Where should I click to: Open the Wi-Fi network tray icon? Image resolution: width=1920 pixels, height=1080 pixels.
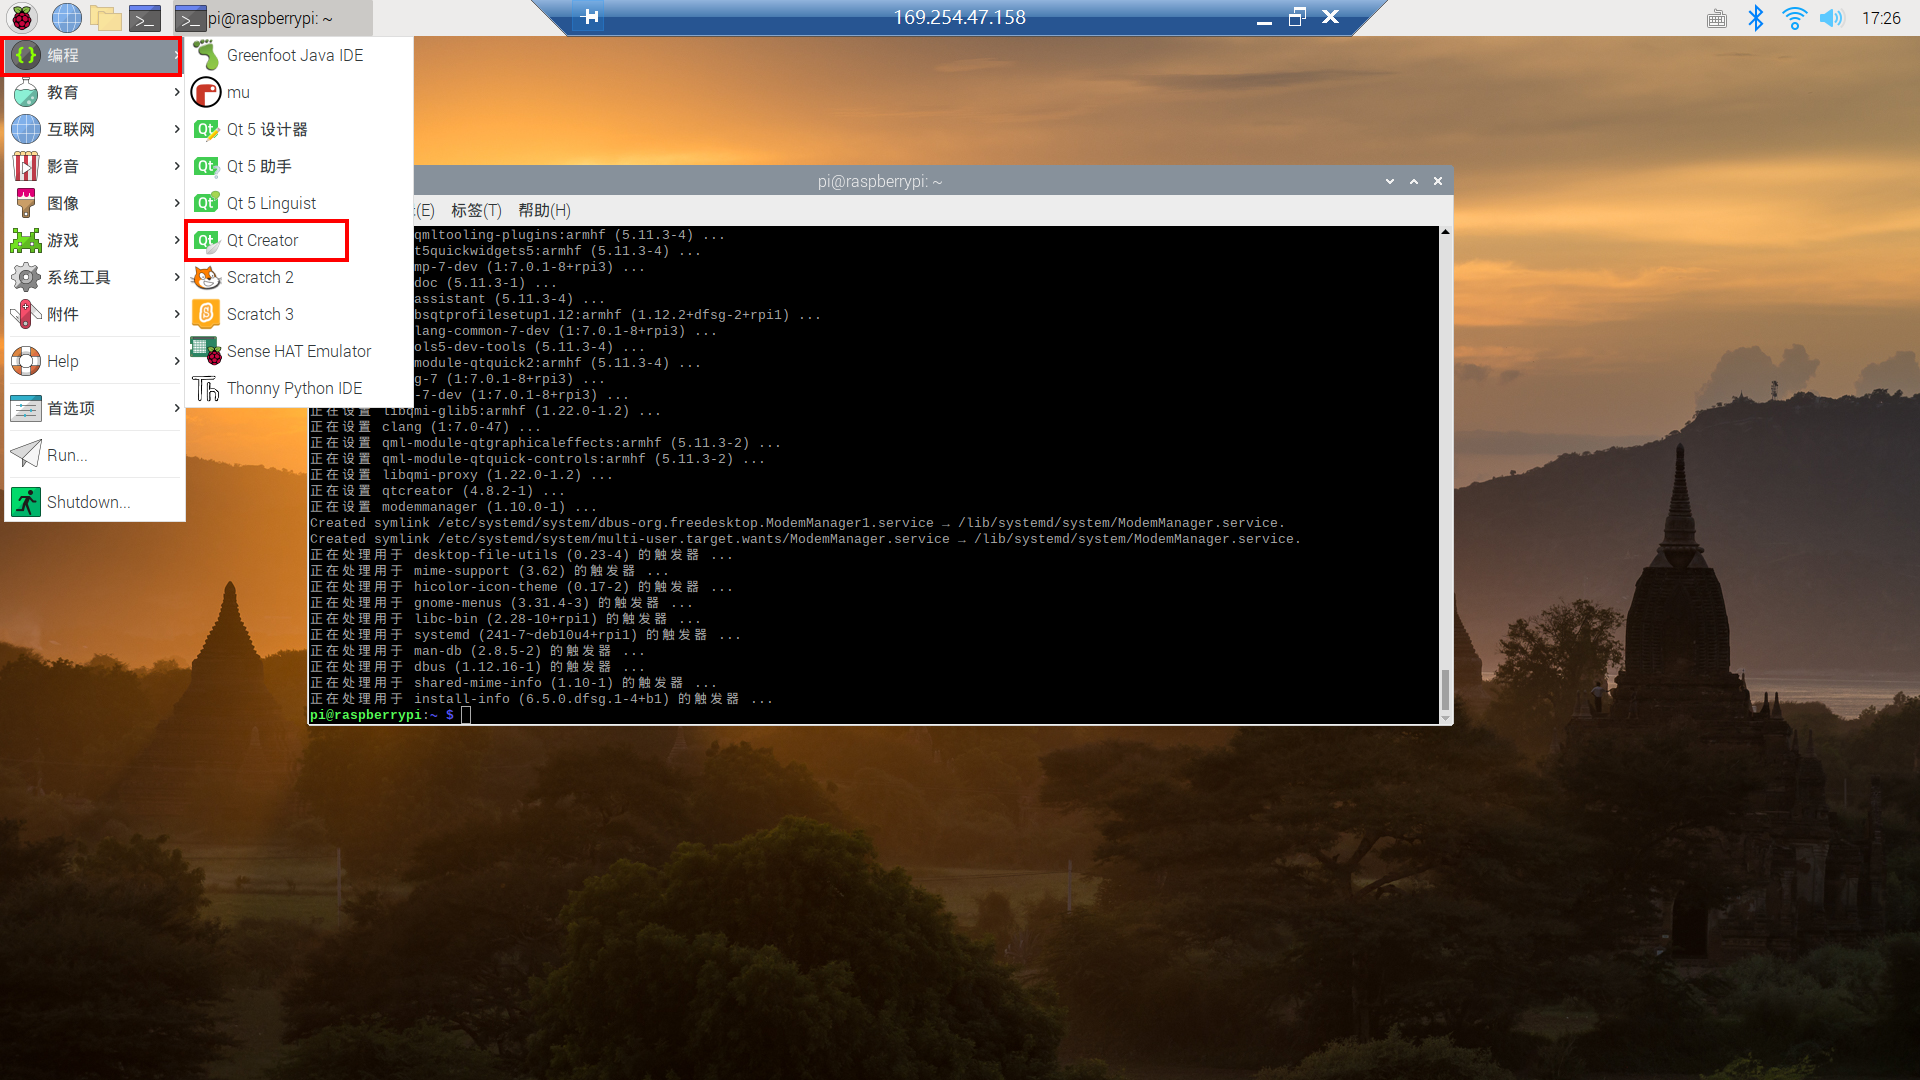tap(1794, 17)
